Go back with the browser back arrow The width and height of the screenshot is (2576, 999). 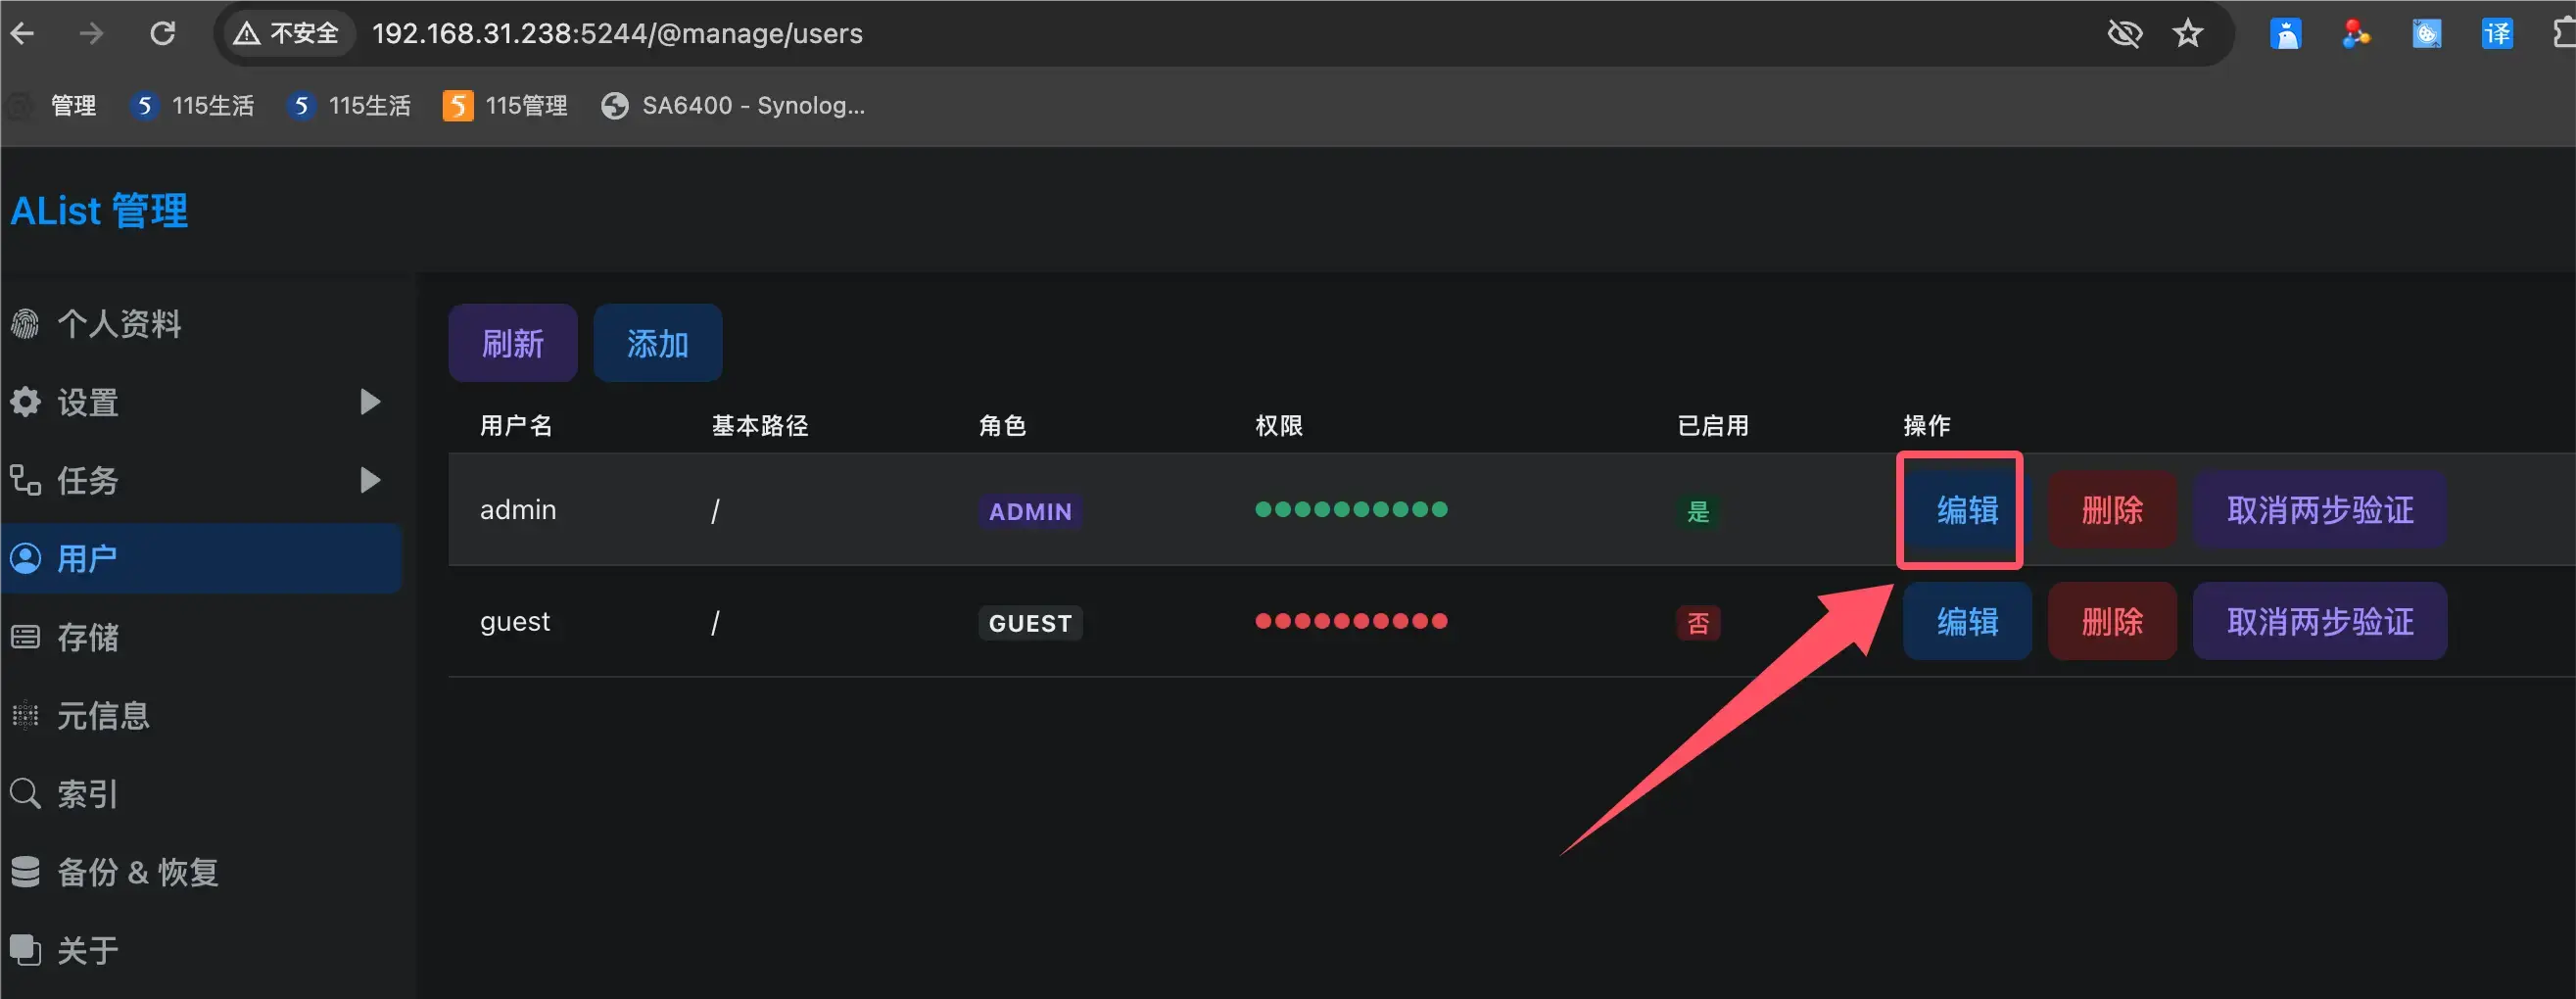point(22,33)
